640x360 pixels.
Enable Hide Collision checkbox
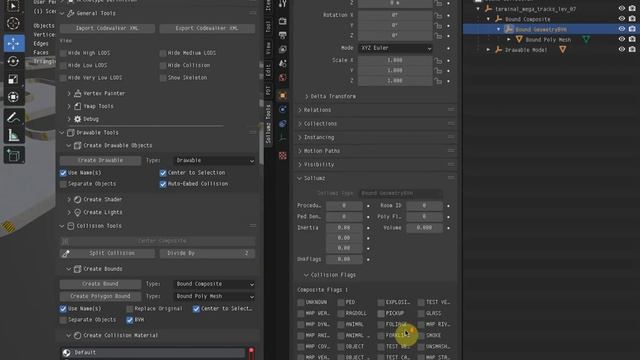tap(163, 65)
